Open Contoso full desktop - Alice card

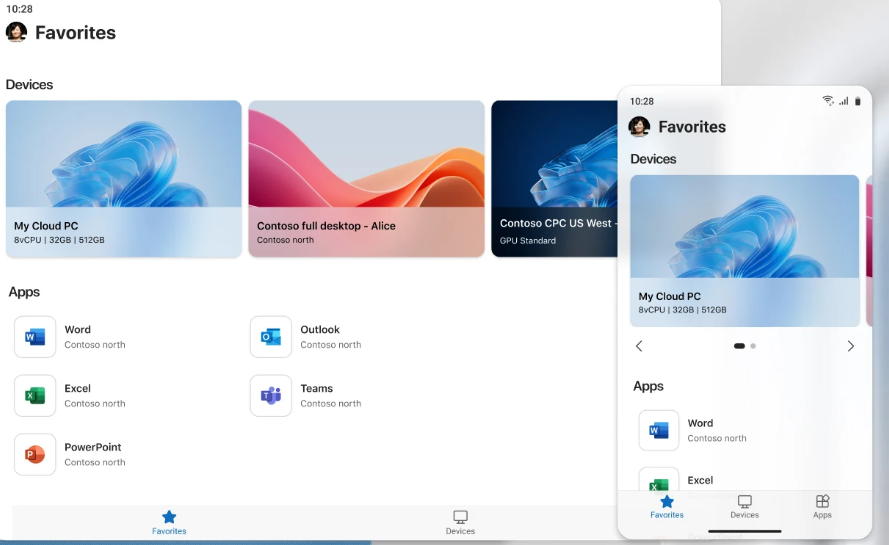[x=366, y=179]
